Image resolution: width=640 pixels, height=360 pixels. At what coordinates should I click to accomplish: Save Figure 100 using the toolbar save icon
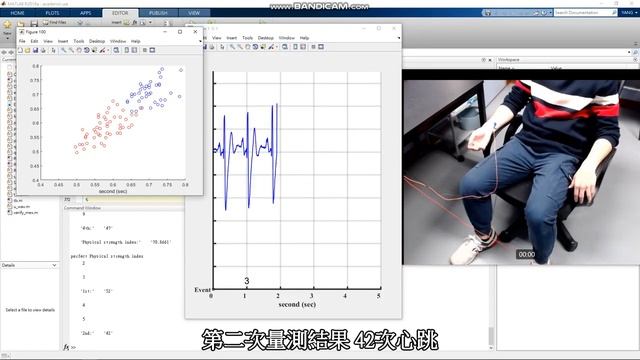pos(36,50)
